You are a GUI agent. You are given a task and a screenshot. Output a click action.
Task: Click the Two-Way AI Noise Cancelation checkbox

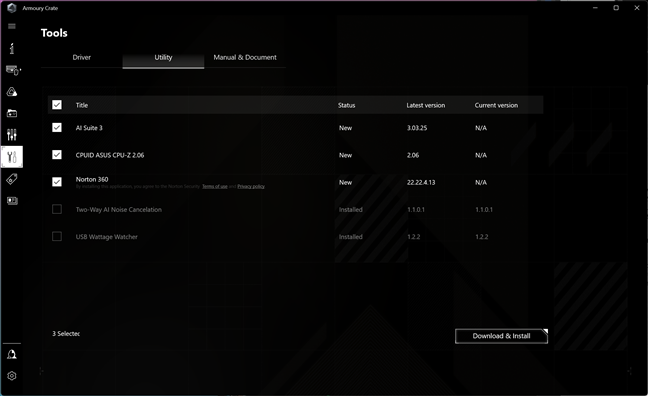(57, 209)
